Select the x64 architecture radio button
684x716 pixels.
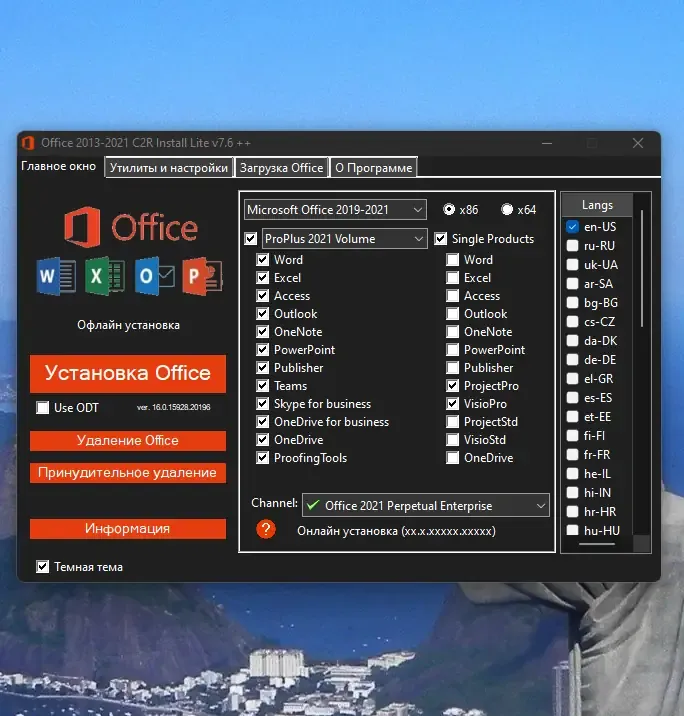[507, 210]
